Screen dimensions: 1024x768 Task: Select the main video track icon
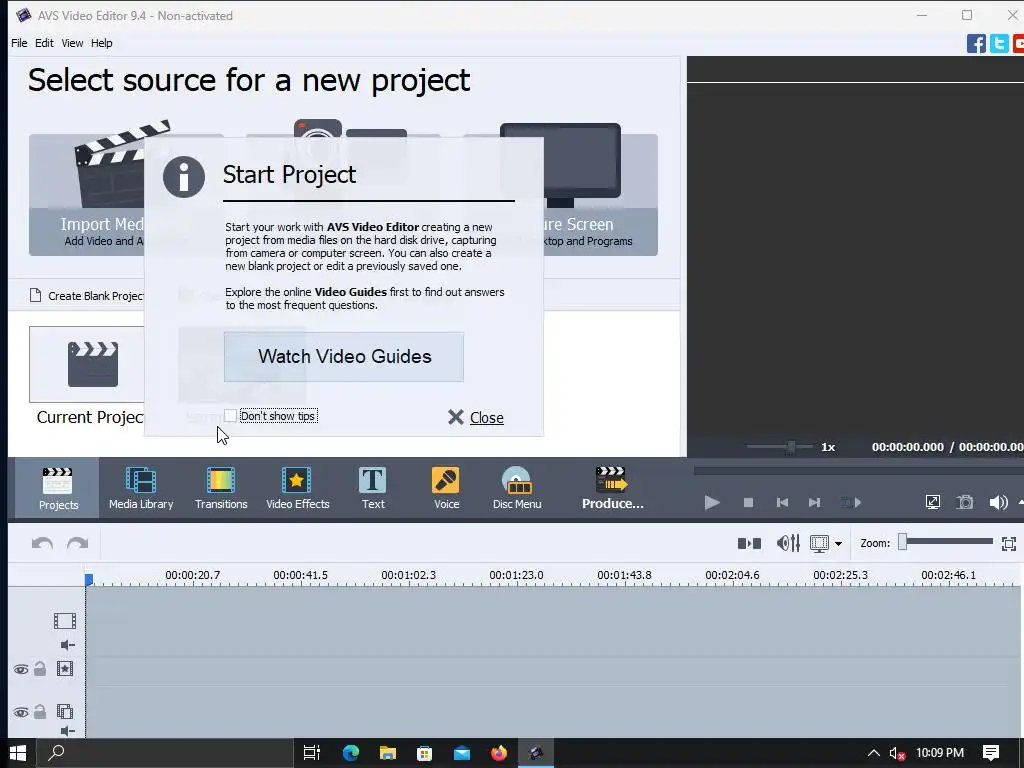click(65, 620)
